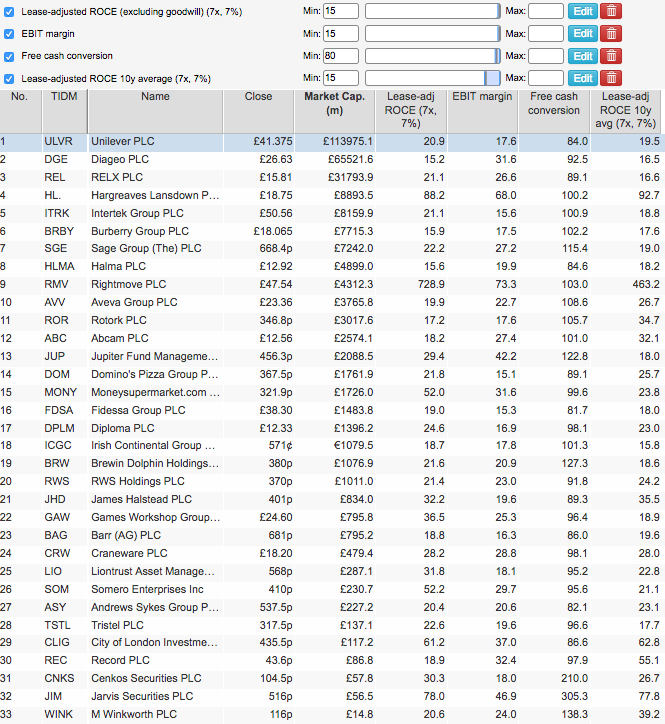Viewport: 665px width, 724px height.
Task: Click the MONY ticker cell
Action: pos(64,392)
